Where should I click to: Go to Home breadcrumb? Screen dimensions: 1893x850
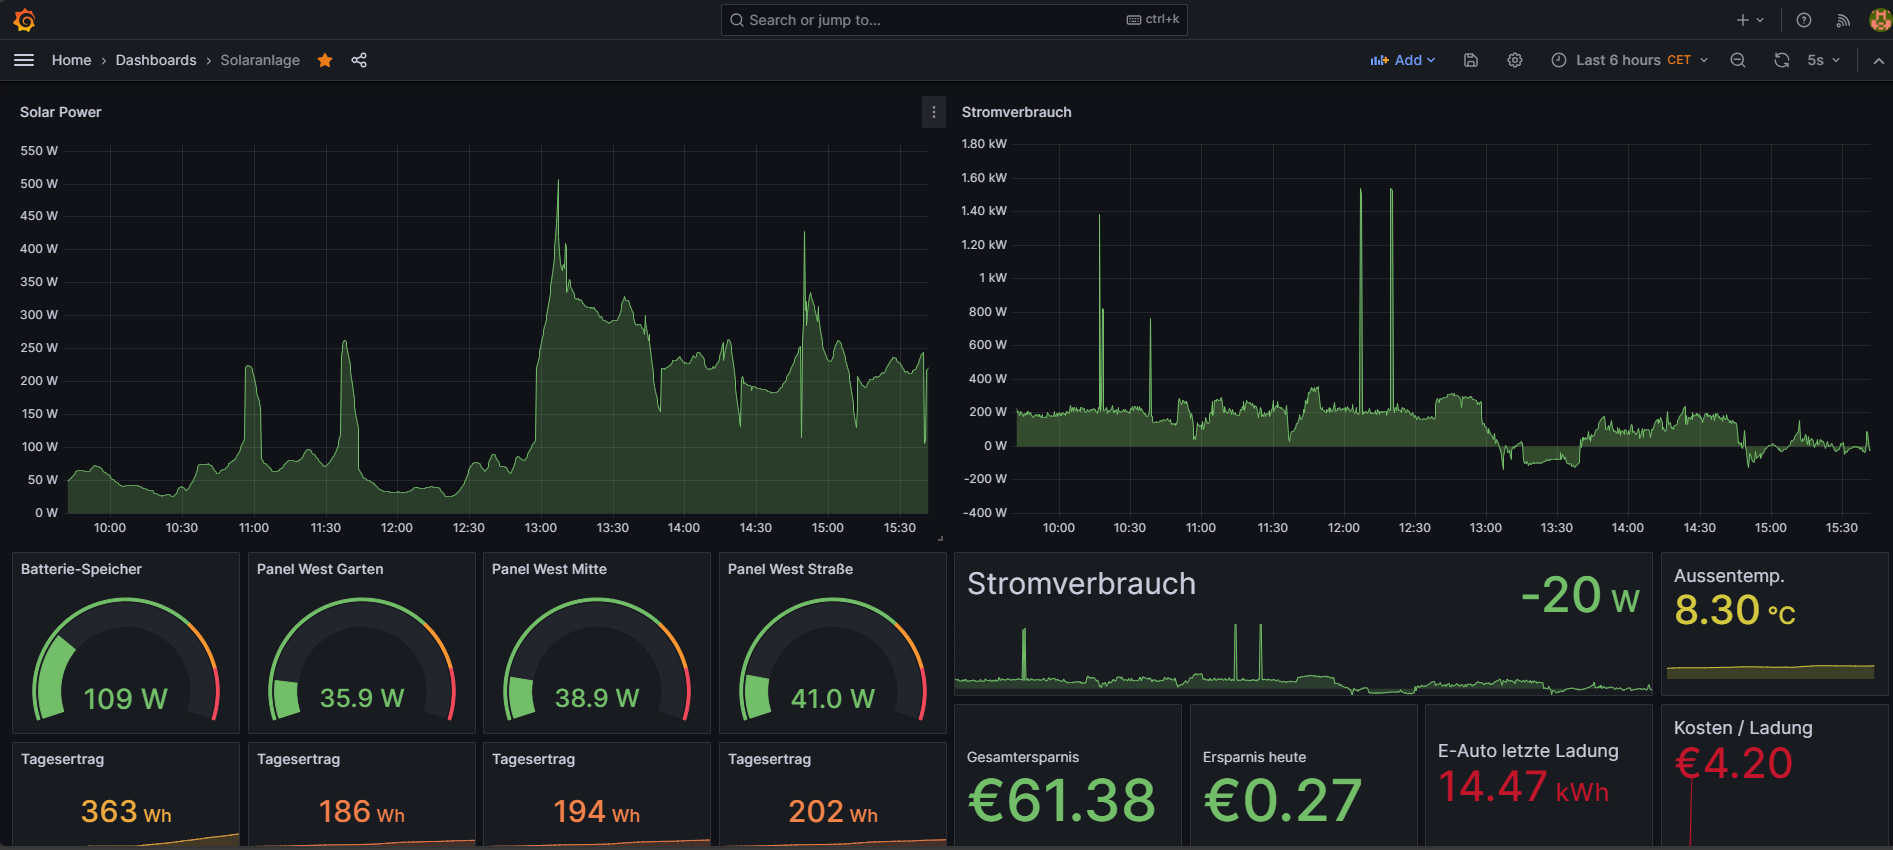[72, 60]
